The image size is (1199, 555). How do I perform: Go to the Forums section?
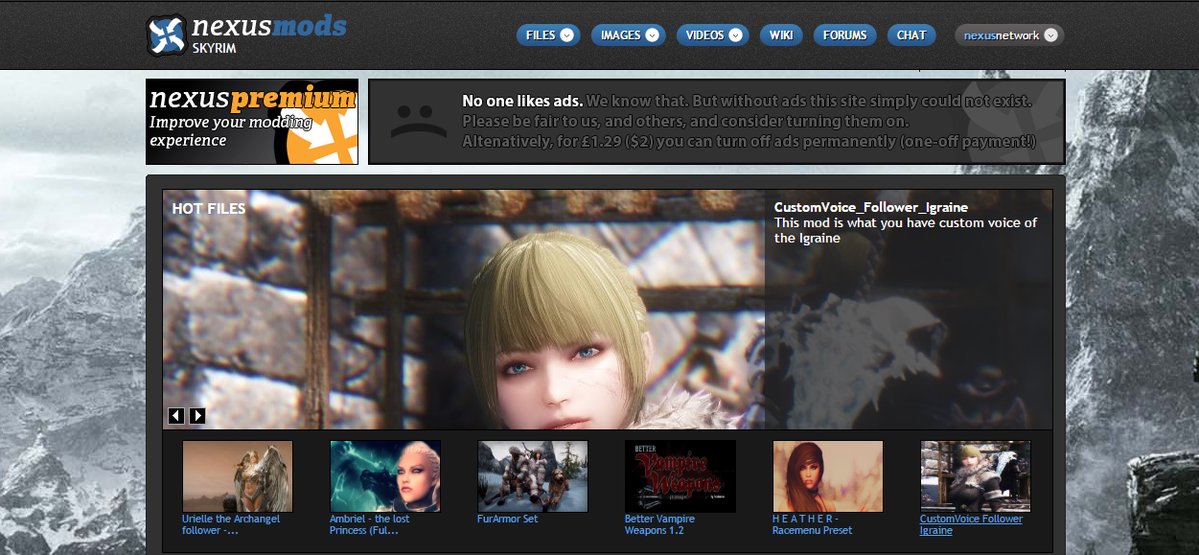(844, 35)
